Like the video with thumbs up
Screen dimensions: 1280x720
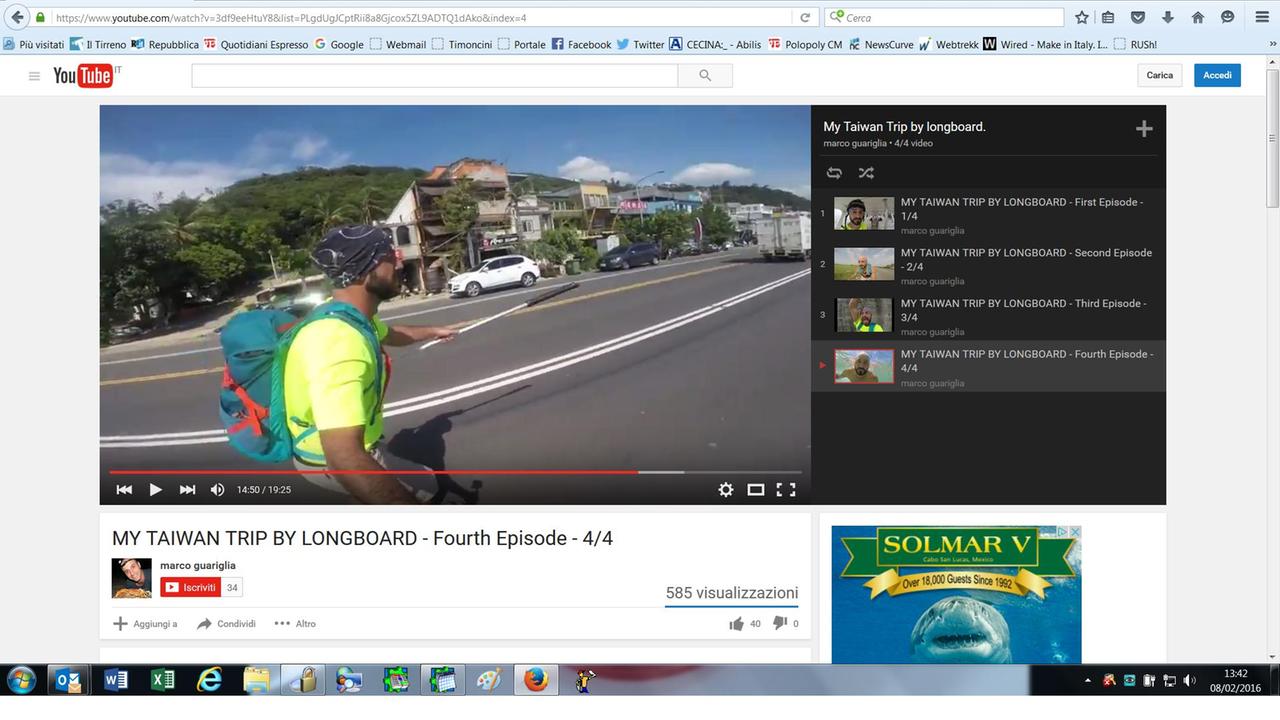pos(737,624)
